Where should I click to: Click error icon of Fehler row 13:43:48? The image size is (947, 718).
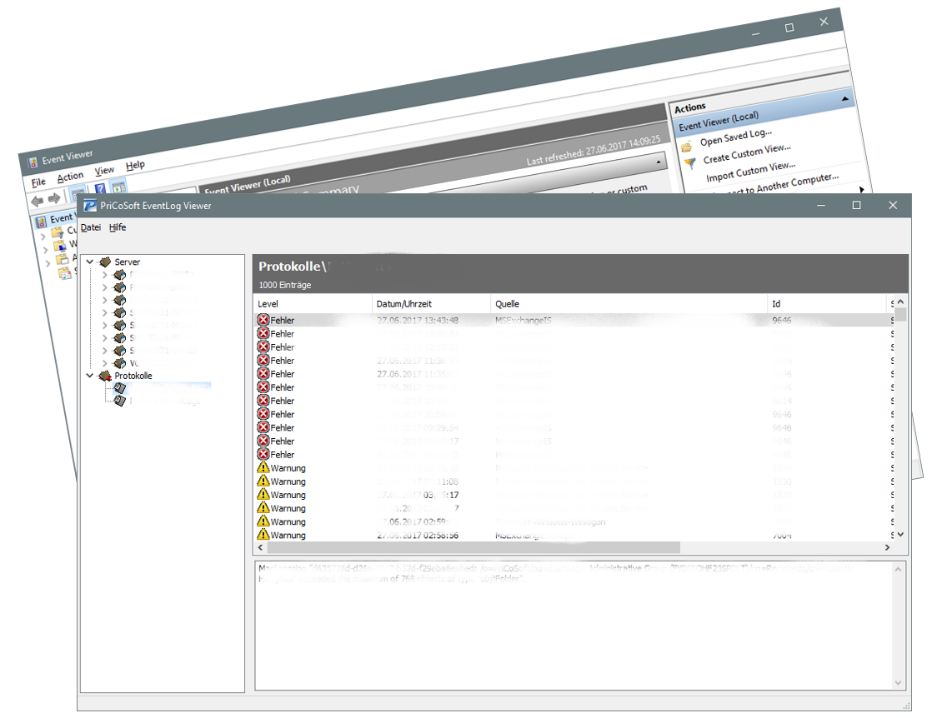pos(263,320)
